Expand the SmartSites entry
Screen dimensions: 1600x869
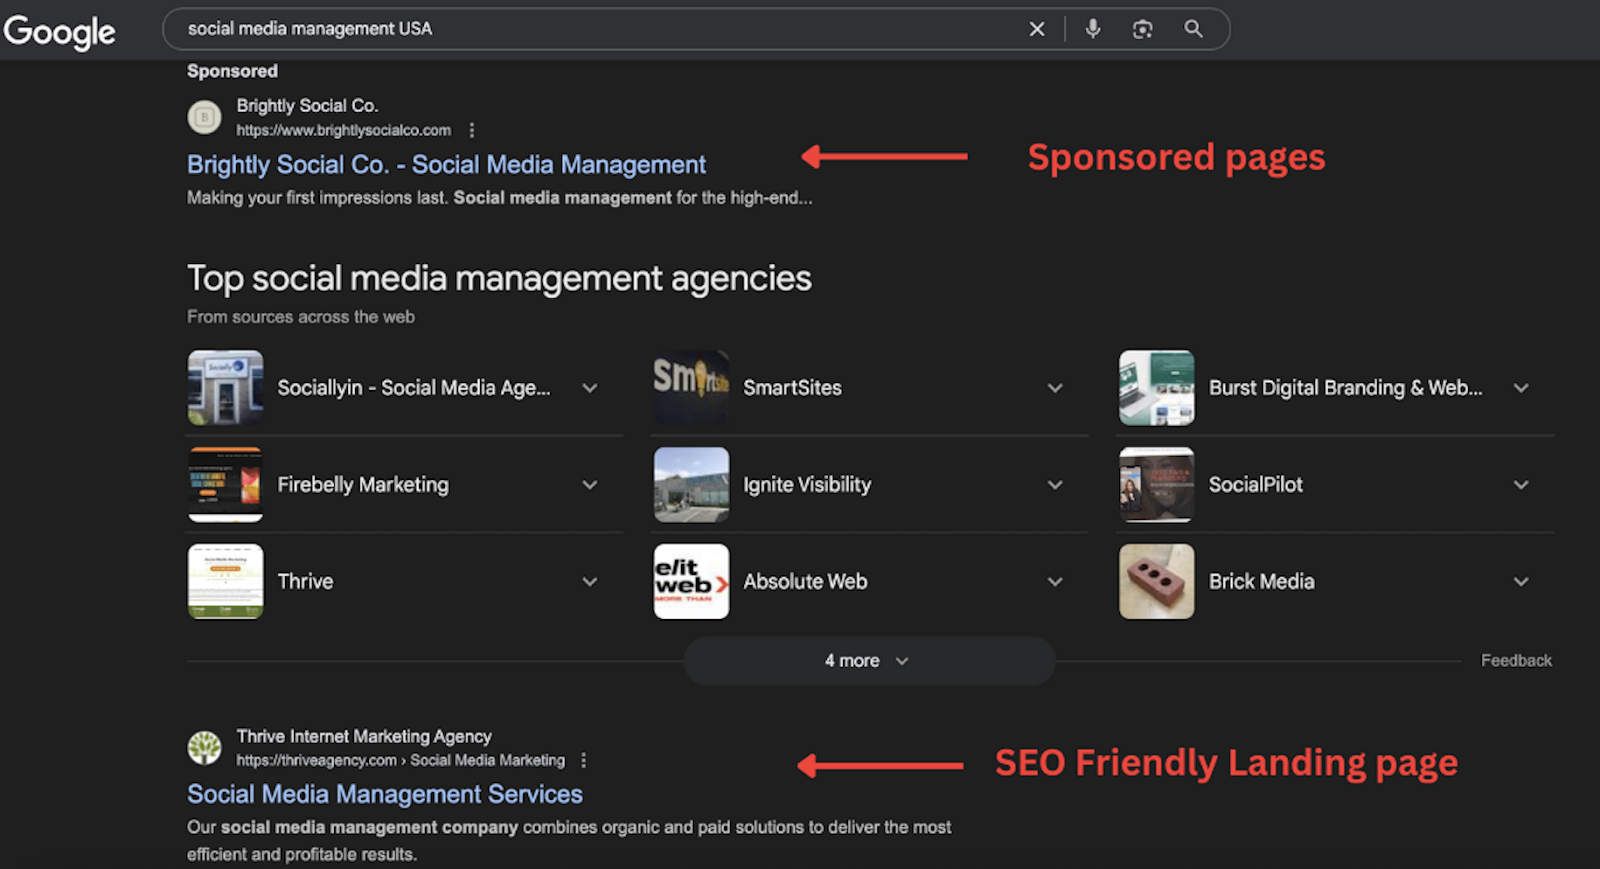tap(1055, 388)
